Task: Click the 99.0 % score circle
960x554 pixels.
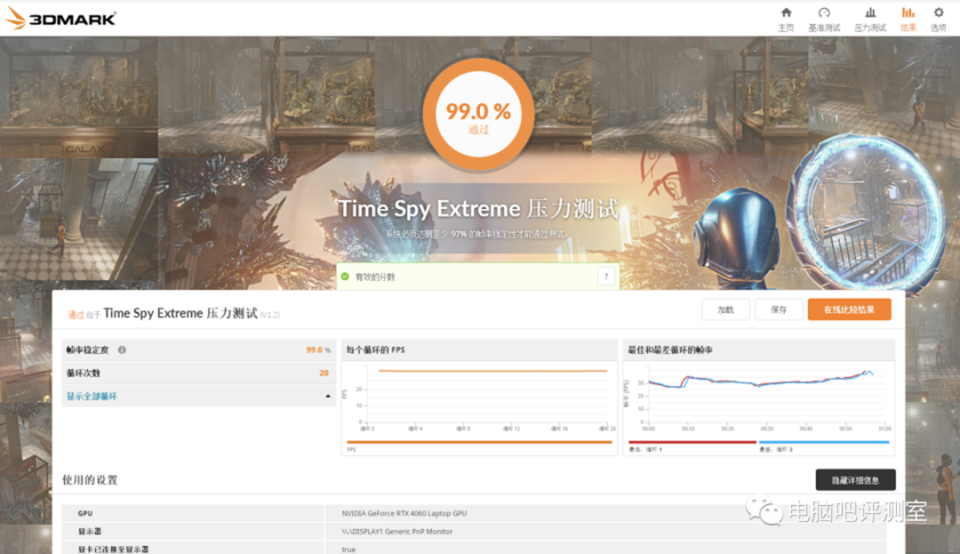Action: point(478,114)
